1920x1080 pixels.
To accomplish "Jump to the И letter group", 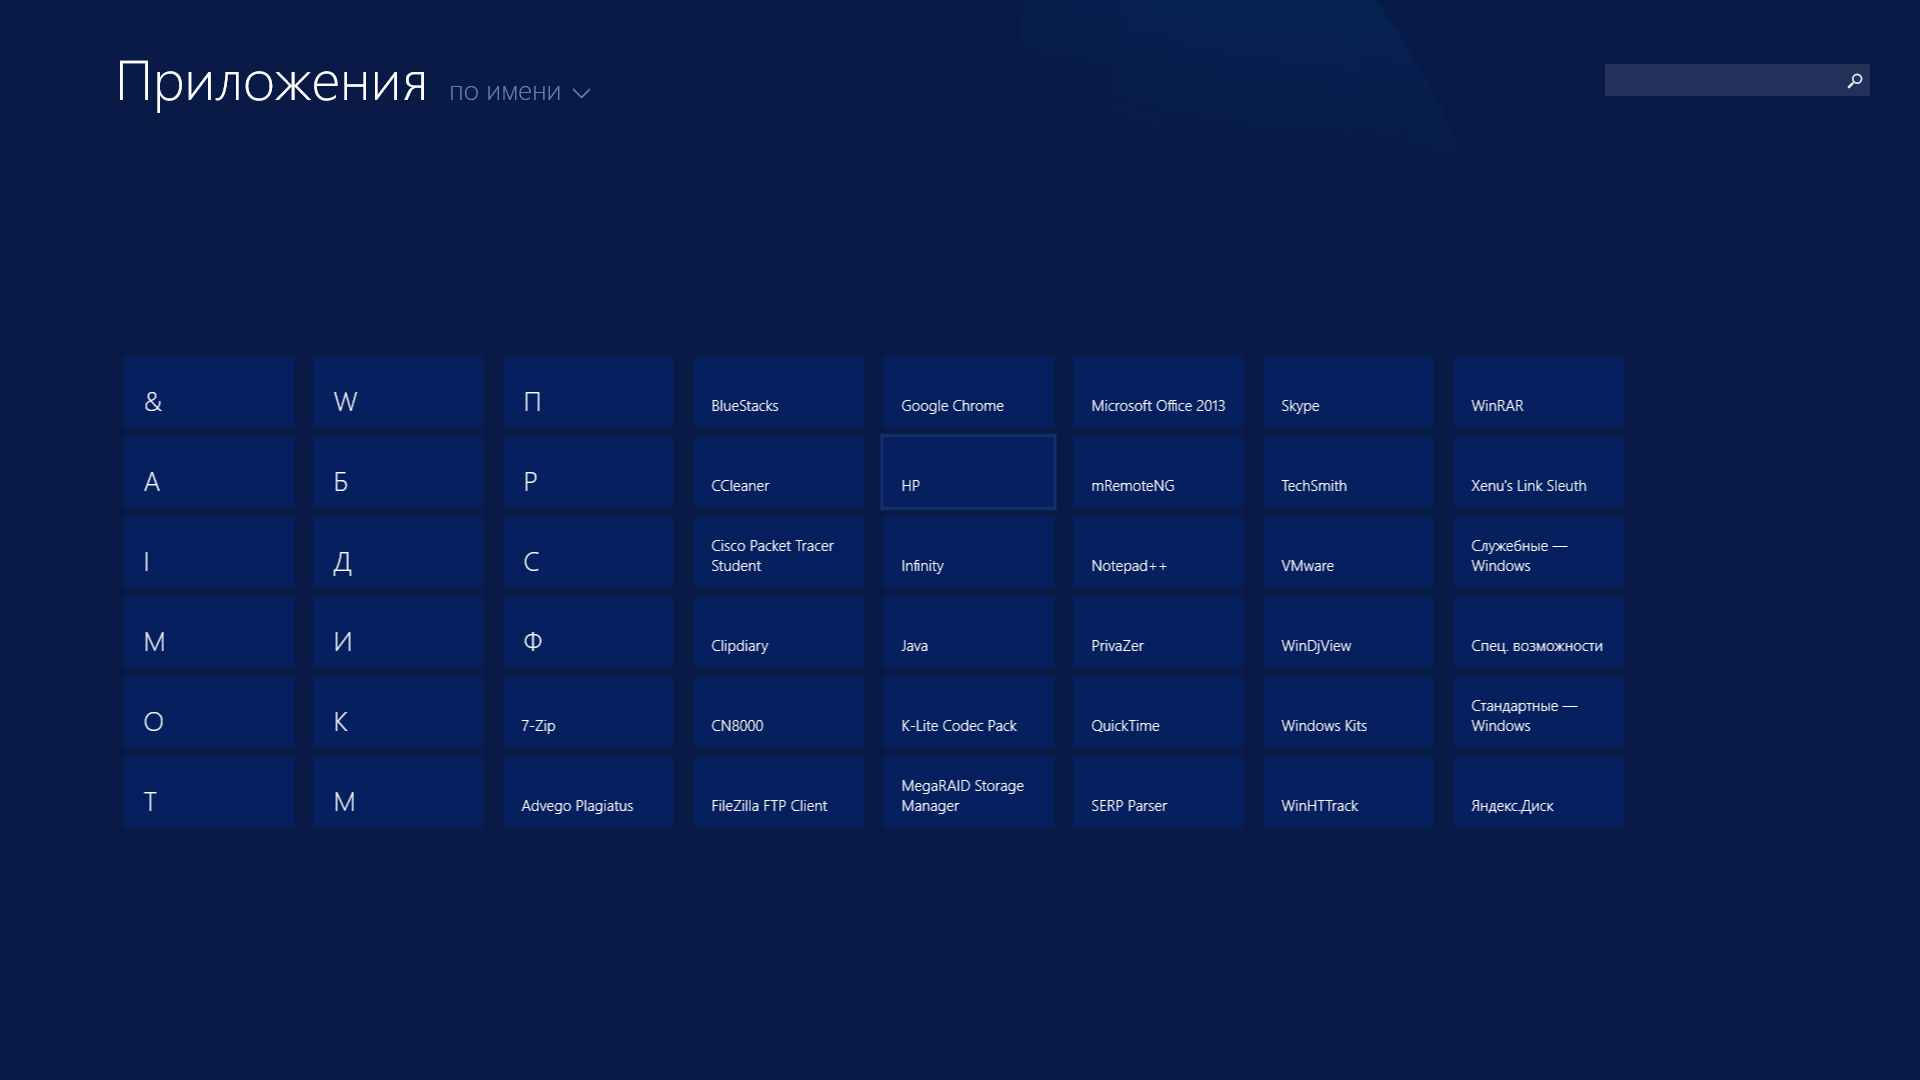I will [398, 632].
